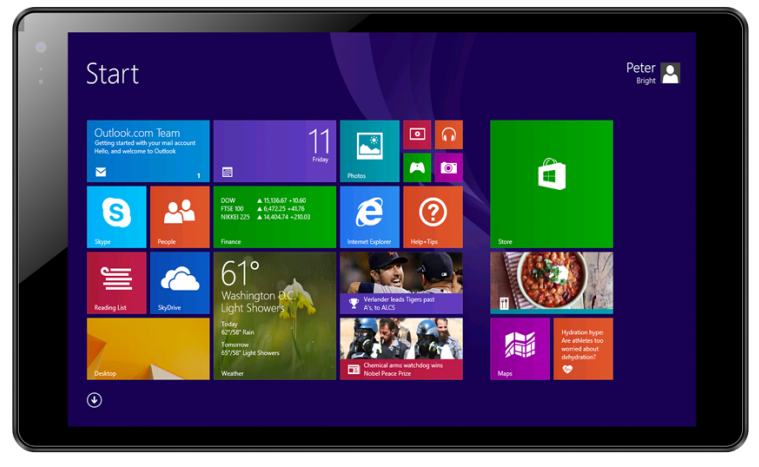Click the Mail envelope icon in Outlook tile
The width and height of the screenshot is (759, 467).
coord(101,172)
